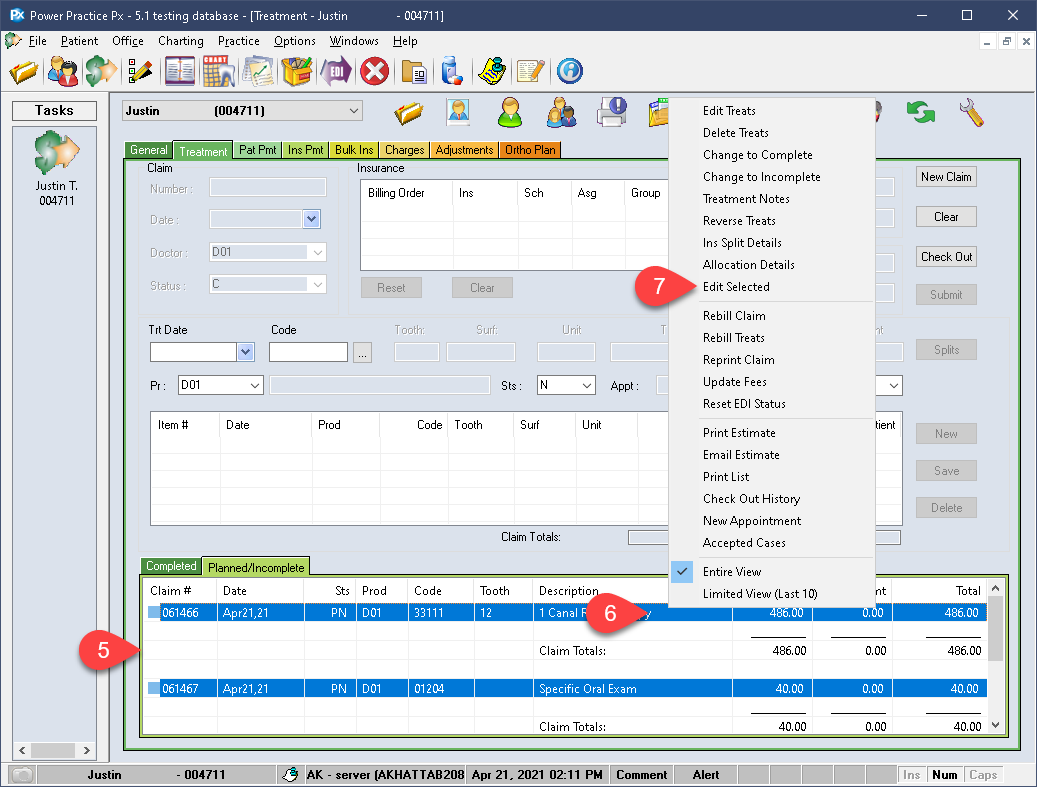
Task: Open the two-people patients icon in toolbar
Action: (x=63, y=71)
